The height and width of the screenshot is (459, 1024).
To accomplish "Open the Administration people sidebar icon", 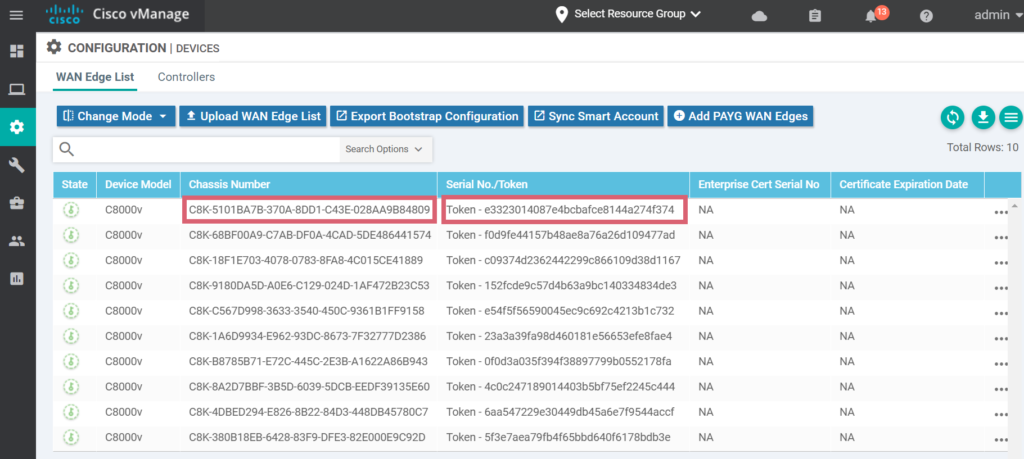I will pyautogui.click(x=17, y=241).
